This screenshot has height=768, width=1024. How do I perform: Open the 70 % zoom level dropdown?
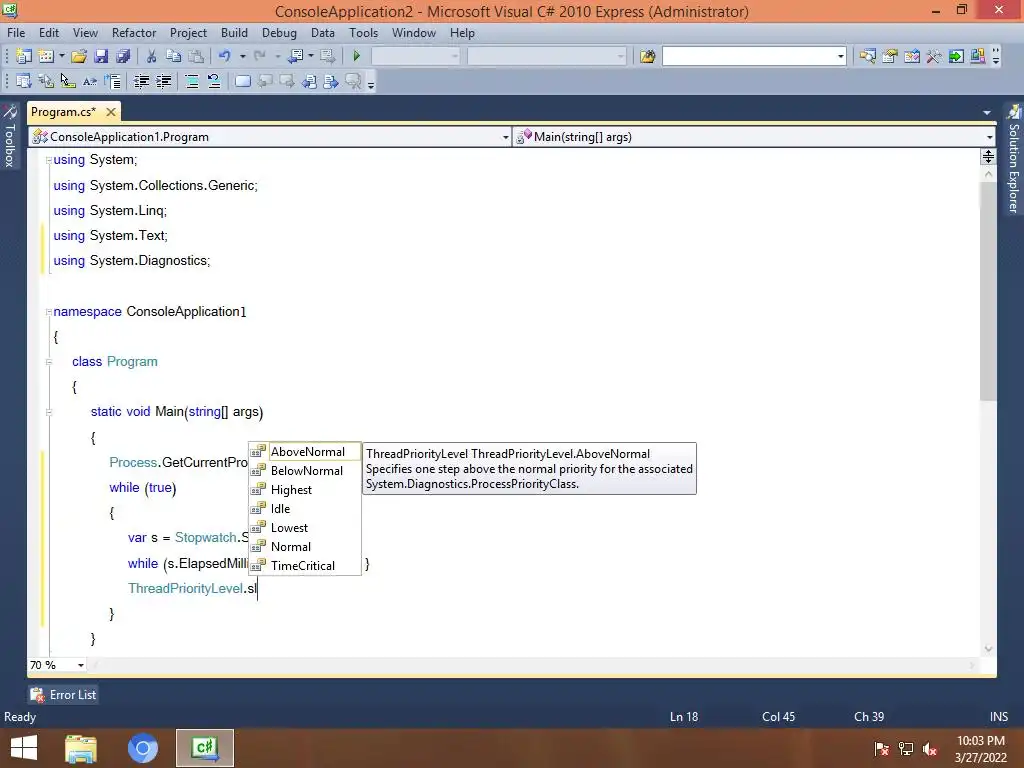pos(81,665)
